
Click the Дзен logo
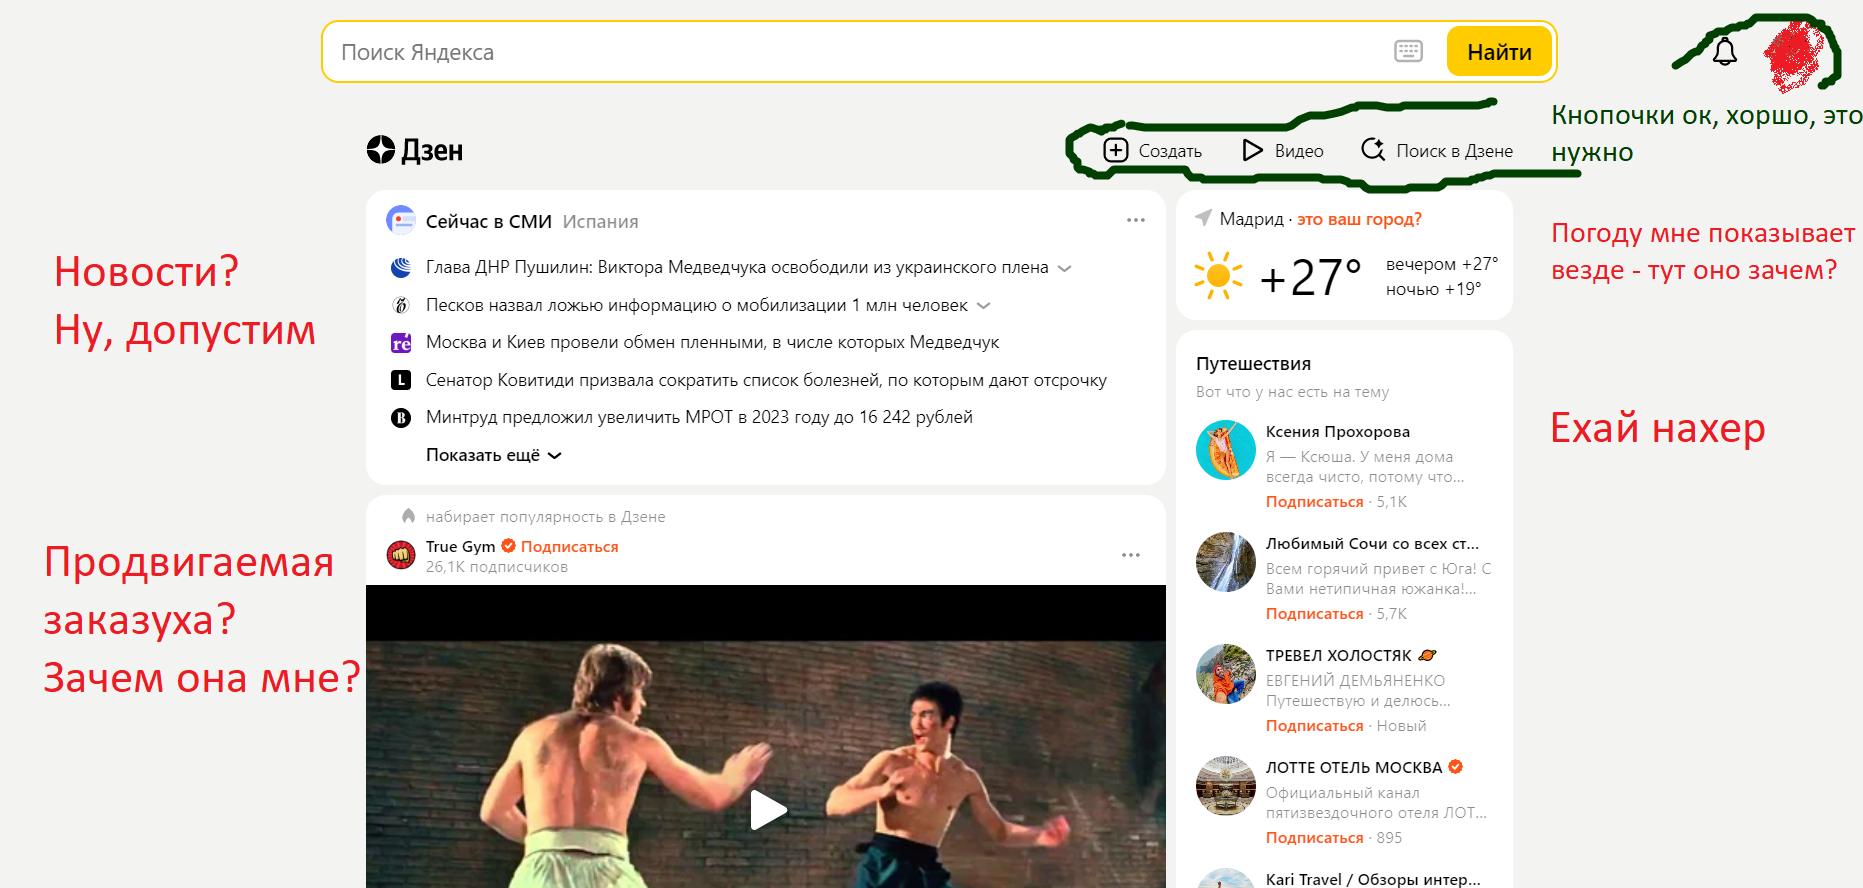pyautogui.click(x=415, y=150)
